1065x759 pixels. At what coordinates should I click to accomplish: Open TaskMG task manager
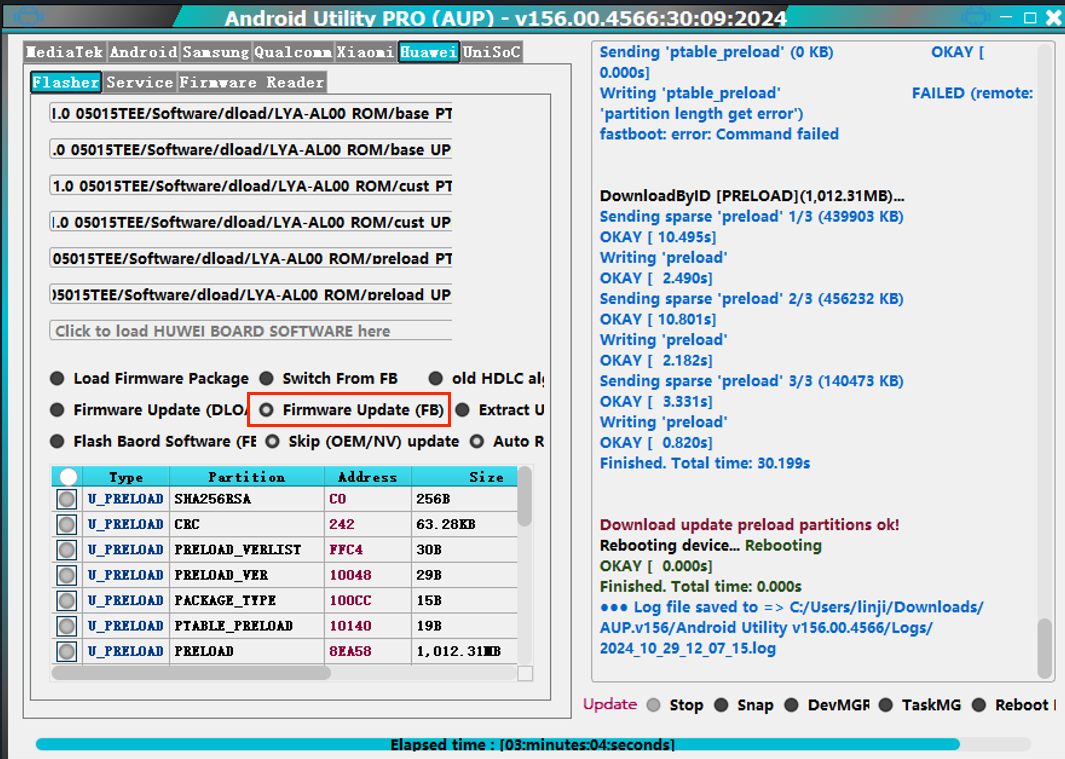(x=920, y=705)
